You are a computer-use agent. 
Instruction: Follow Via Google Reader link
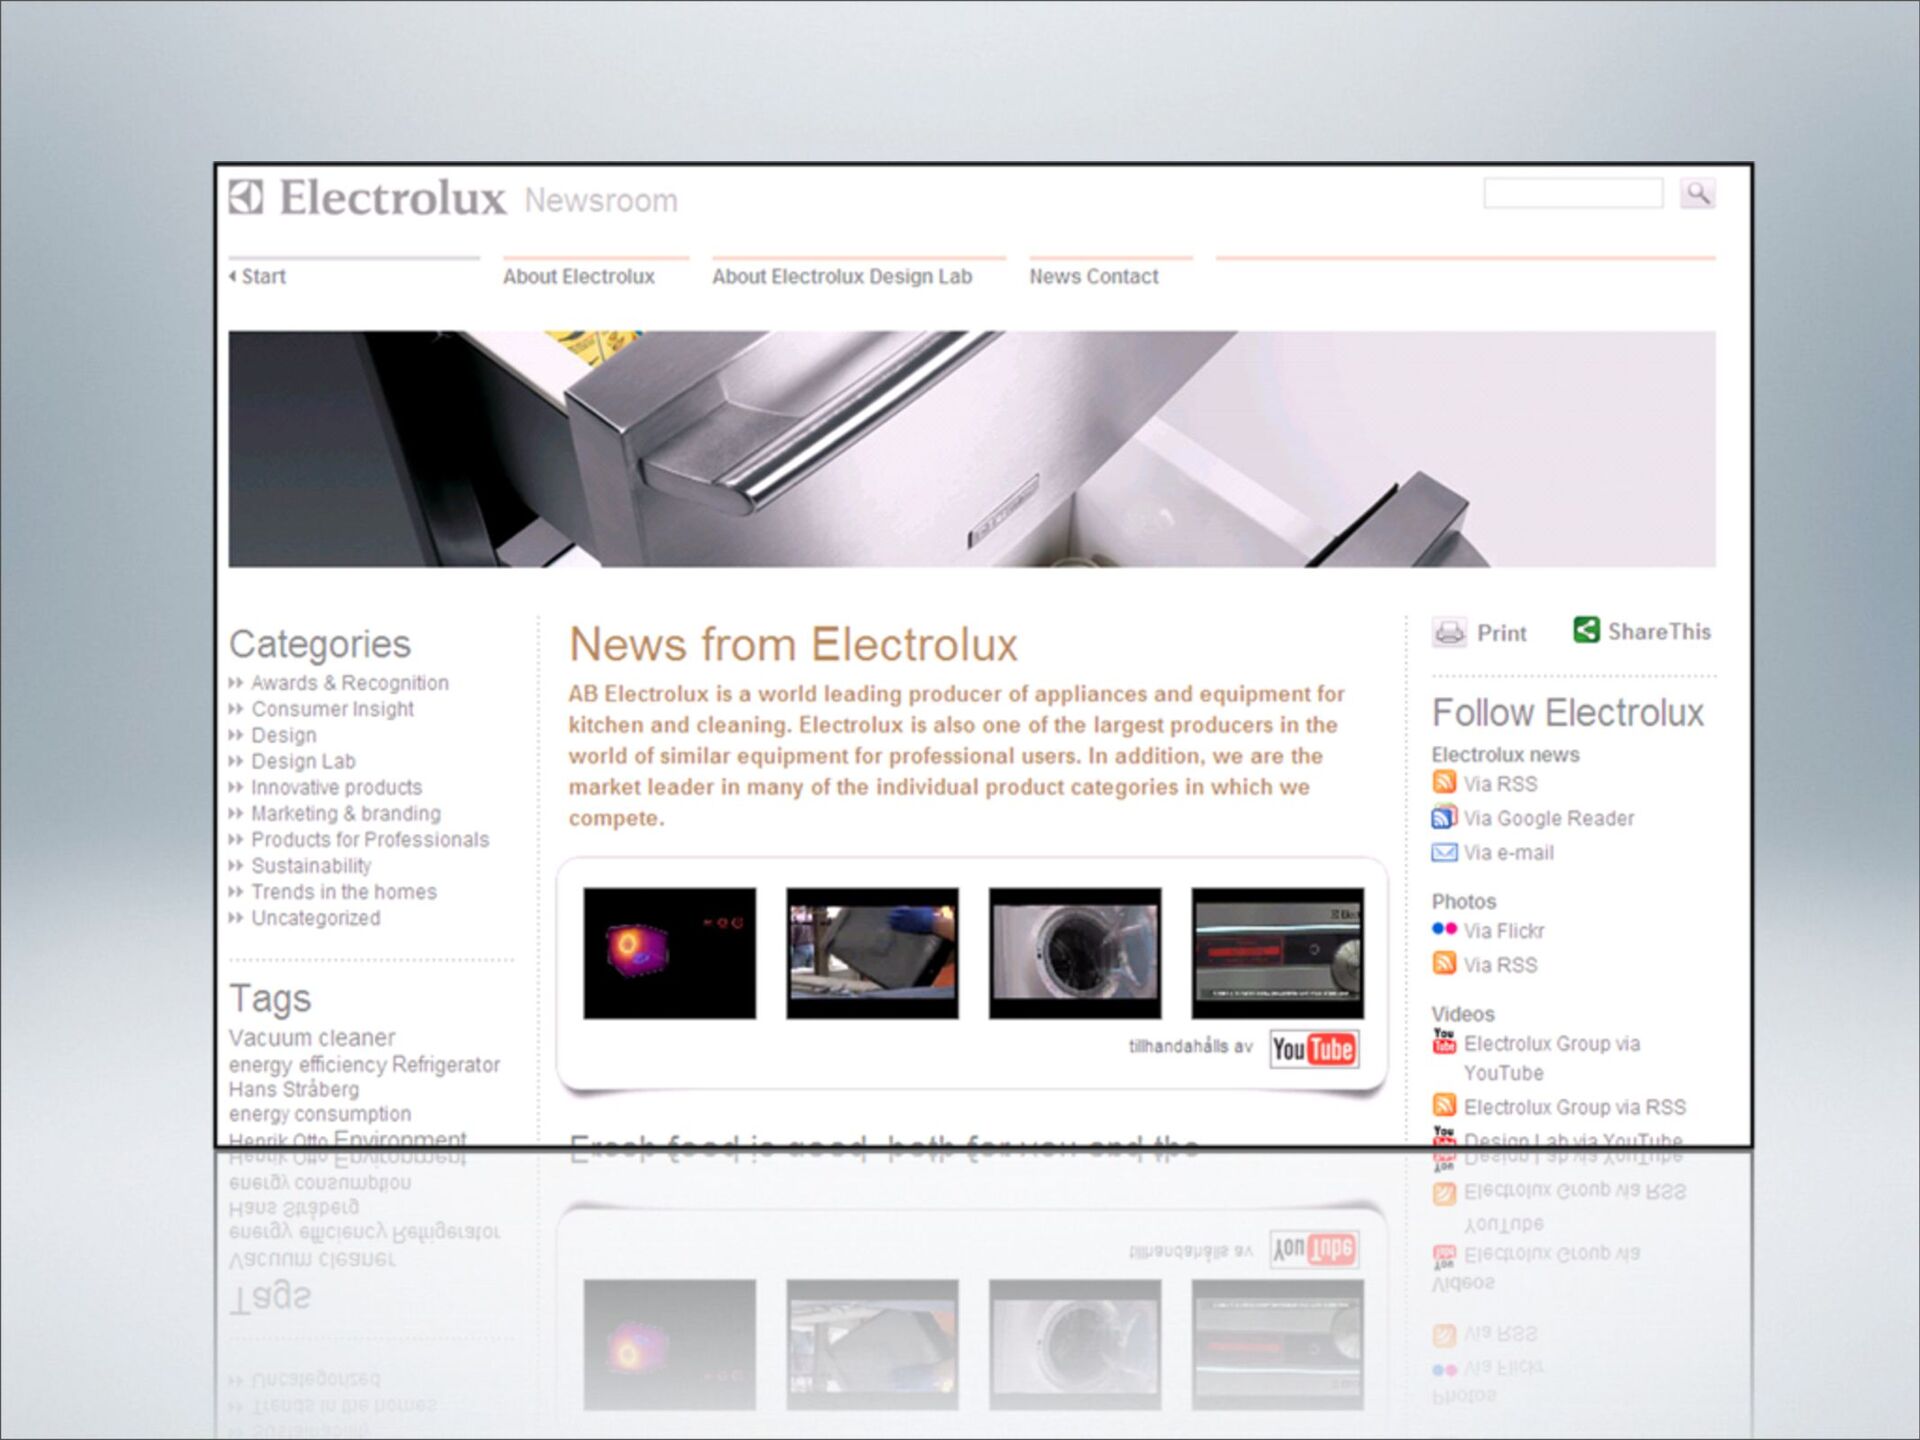[x=1549, y=819]
